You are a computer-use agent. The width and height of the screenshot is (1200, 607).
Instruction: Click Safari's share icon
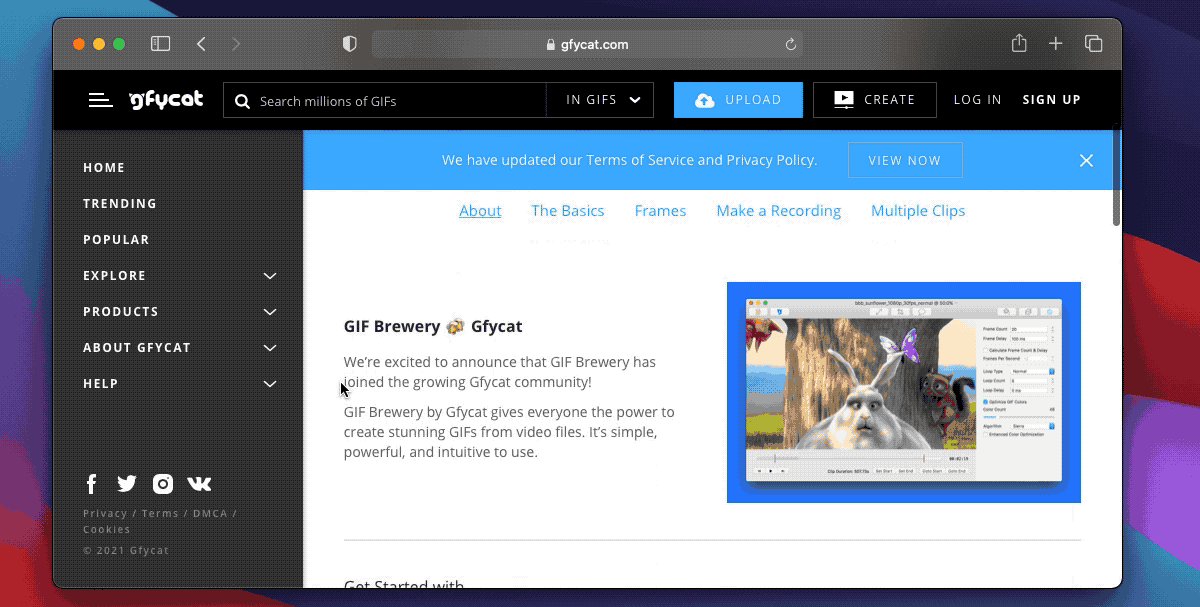click(x=1019, y=44)
